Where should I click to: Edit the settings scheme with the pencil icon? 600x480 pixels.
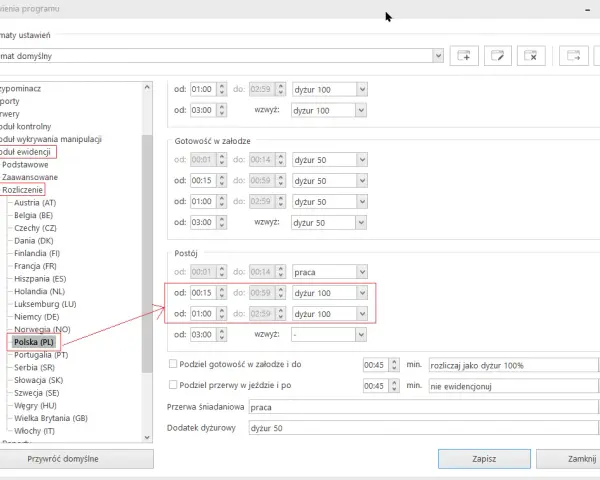pos(497,56)
